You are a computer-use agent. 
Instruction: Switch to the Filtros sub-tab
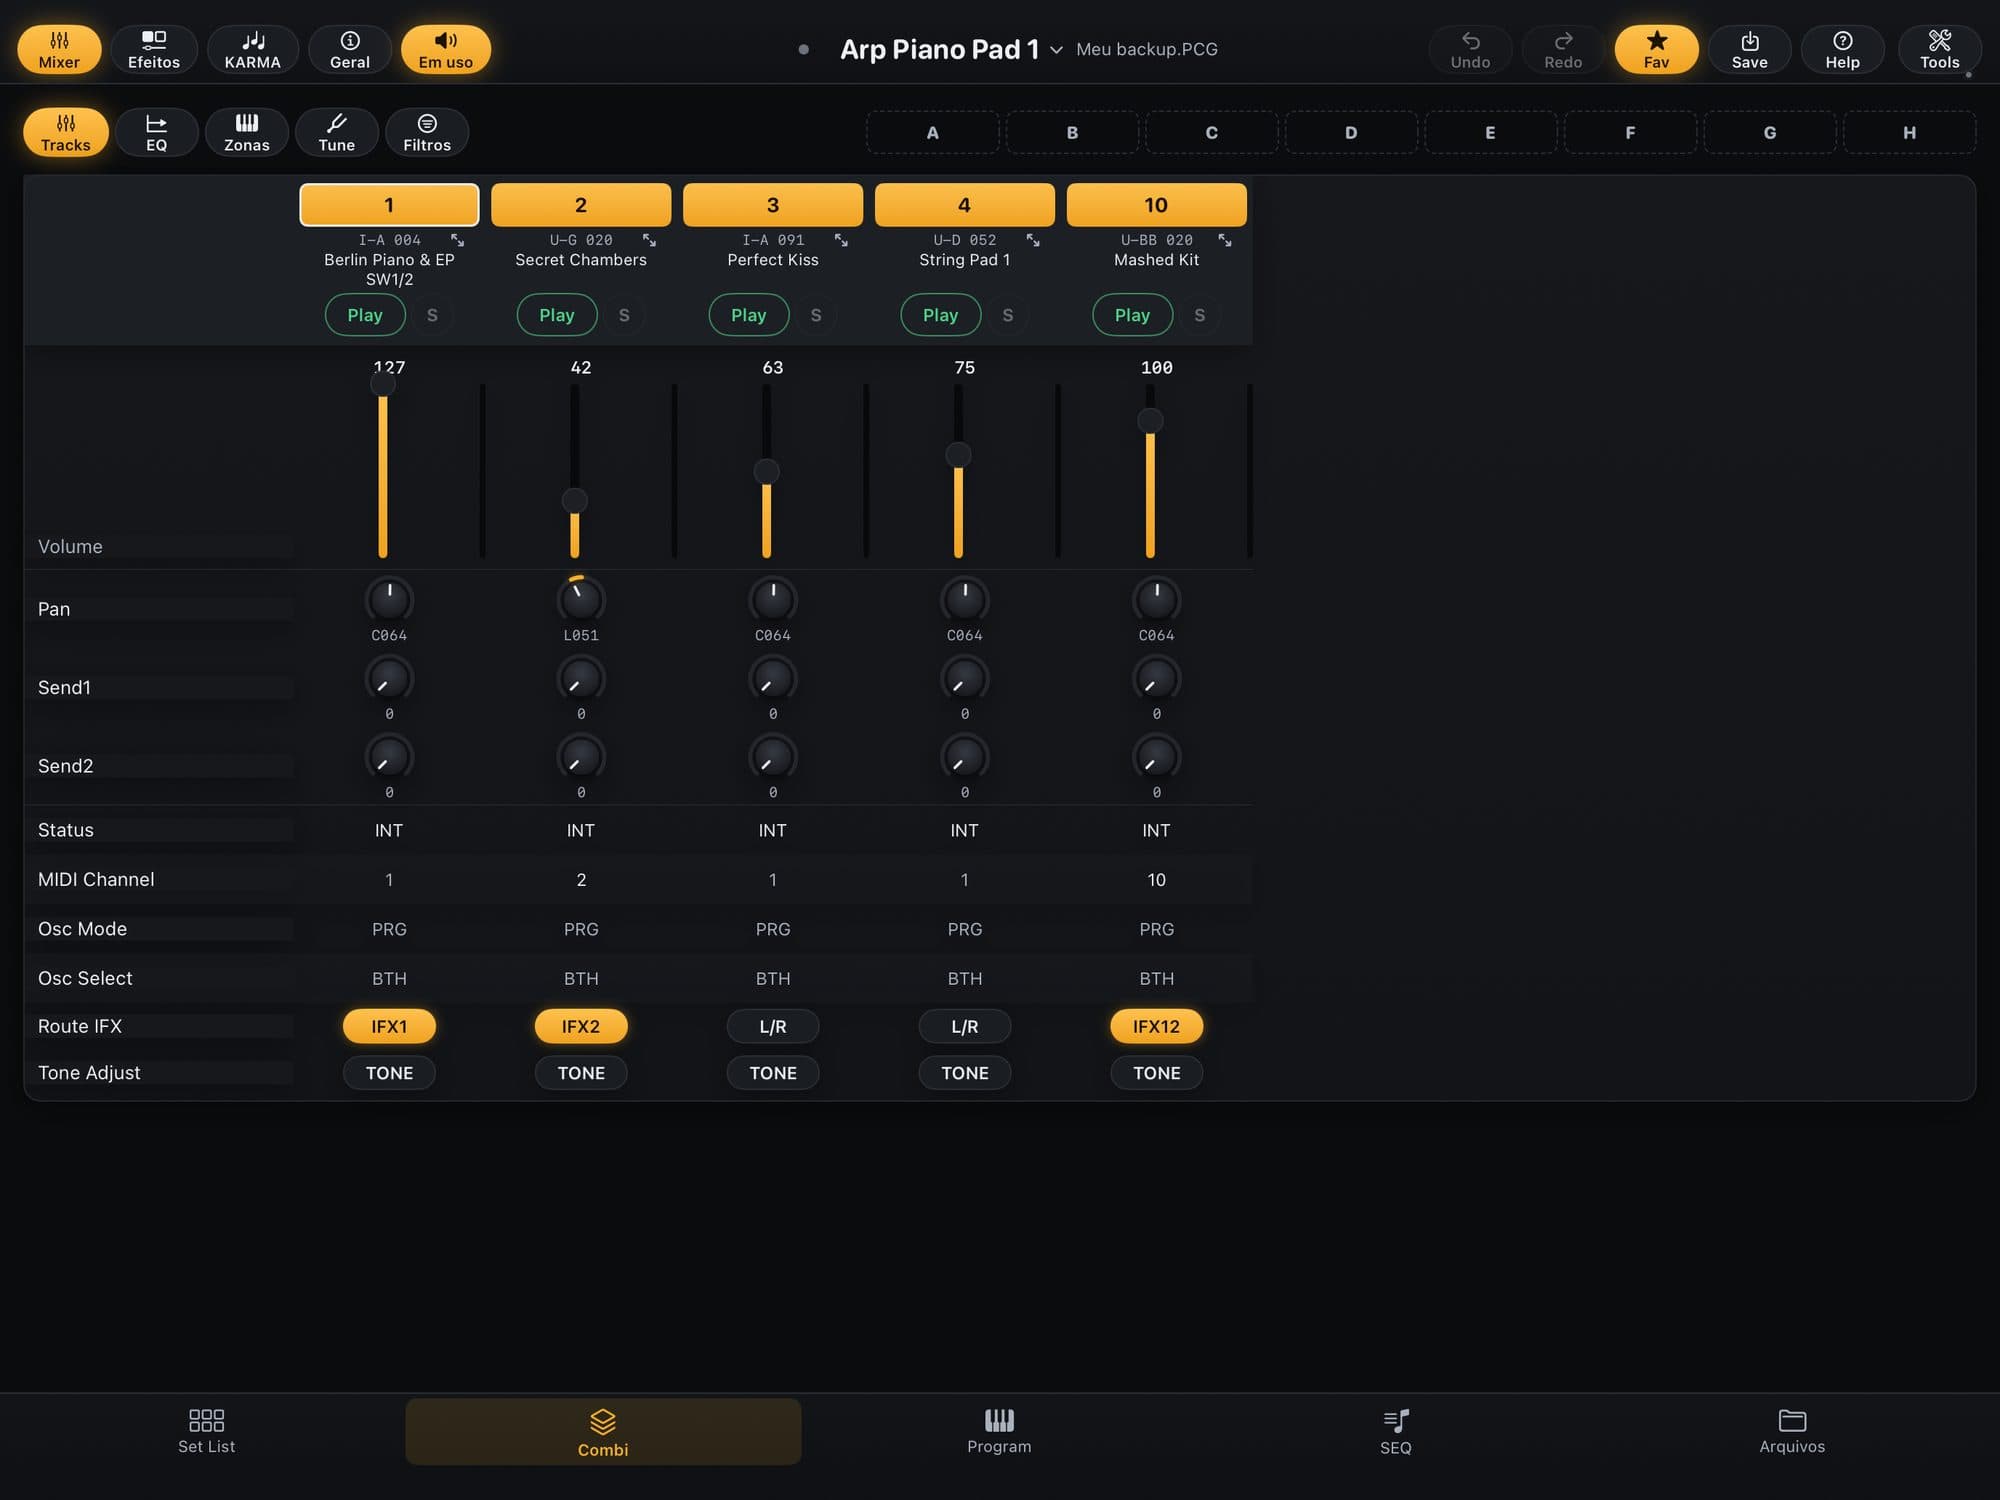click(427, 132)
